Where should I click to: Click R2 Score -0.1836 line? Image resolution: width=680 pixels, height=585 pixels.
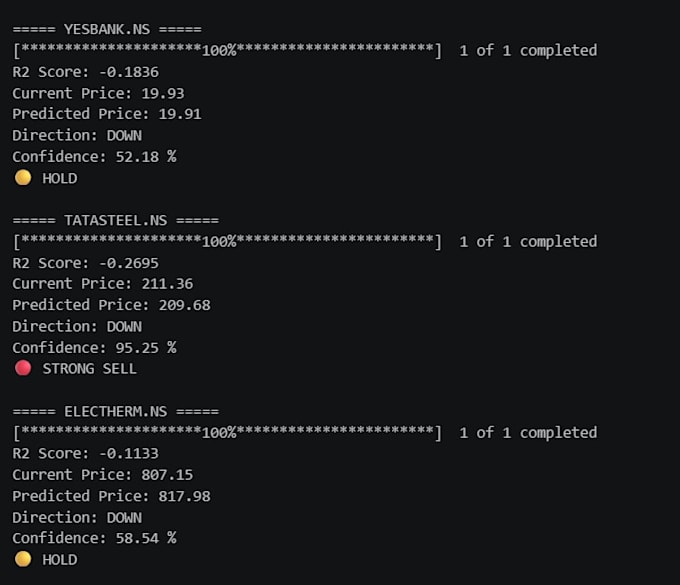click(x=85, y=72)
